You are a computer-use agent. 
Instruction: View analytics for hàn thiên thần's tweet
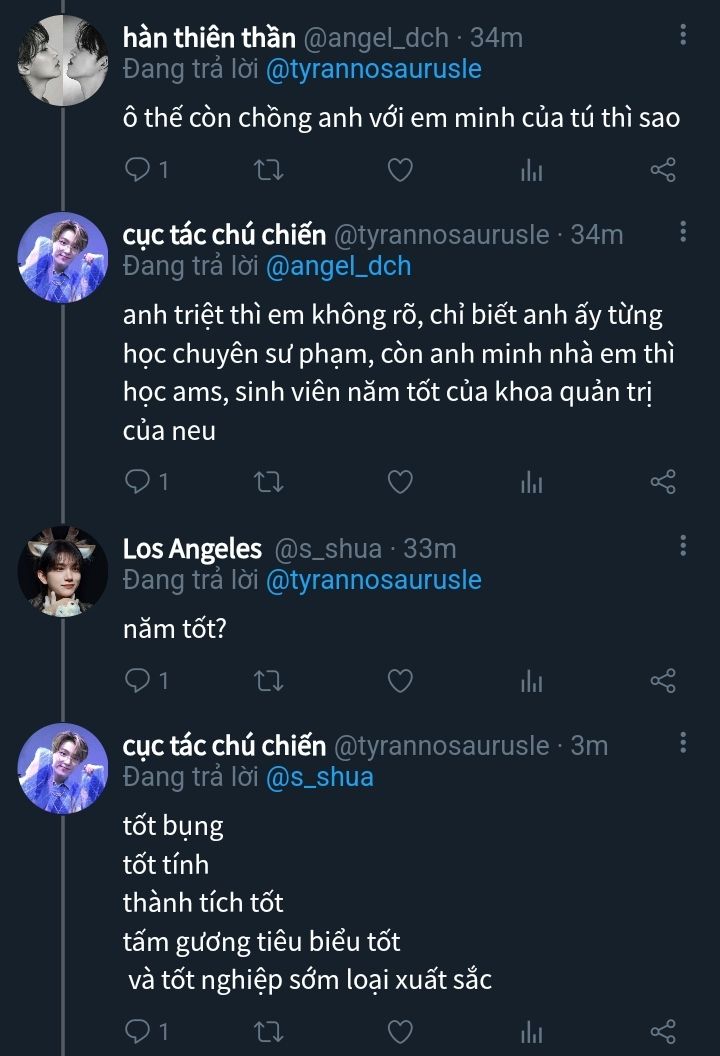click(531, 170)
